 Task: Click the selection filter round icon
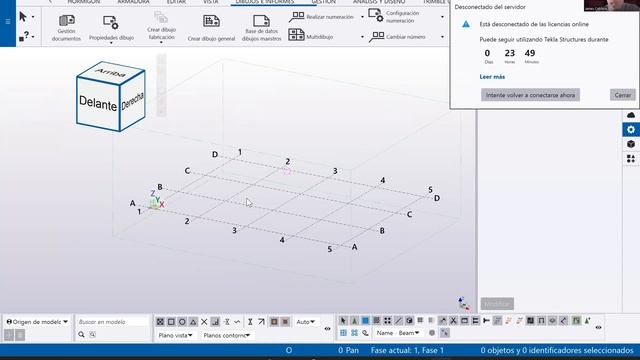click(432, 333)
